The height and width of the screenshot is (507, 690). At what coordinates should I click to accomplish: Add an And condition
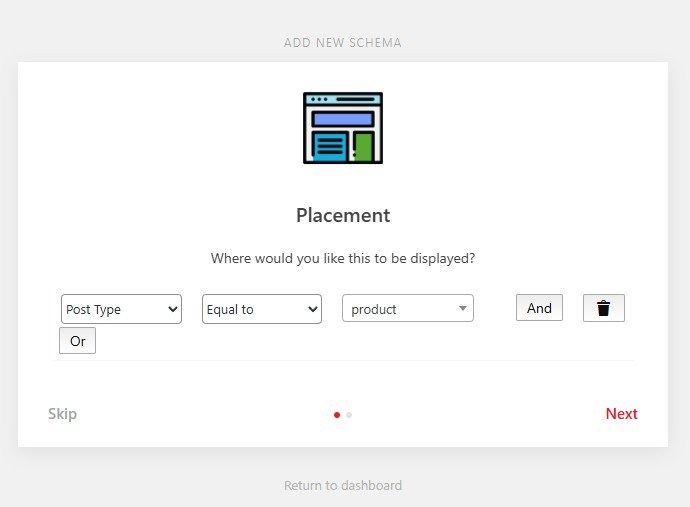coord(539,308)
